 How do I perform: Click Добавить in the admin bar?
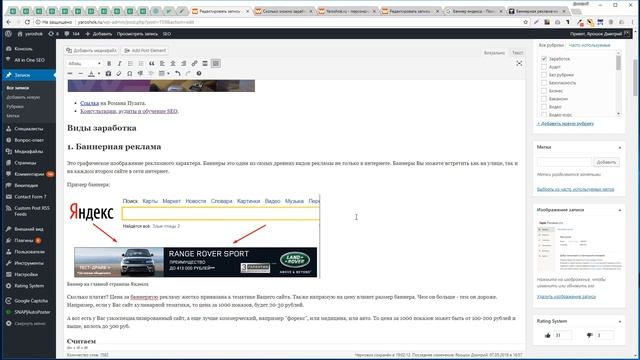click(x=99, y=34)
